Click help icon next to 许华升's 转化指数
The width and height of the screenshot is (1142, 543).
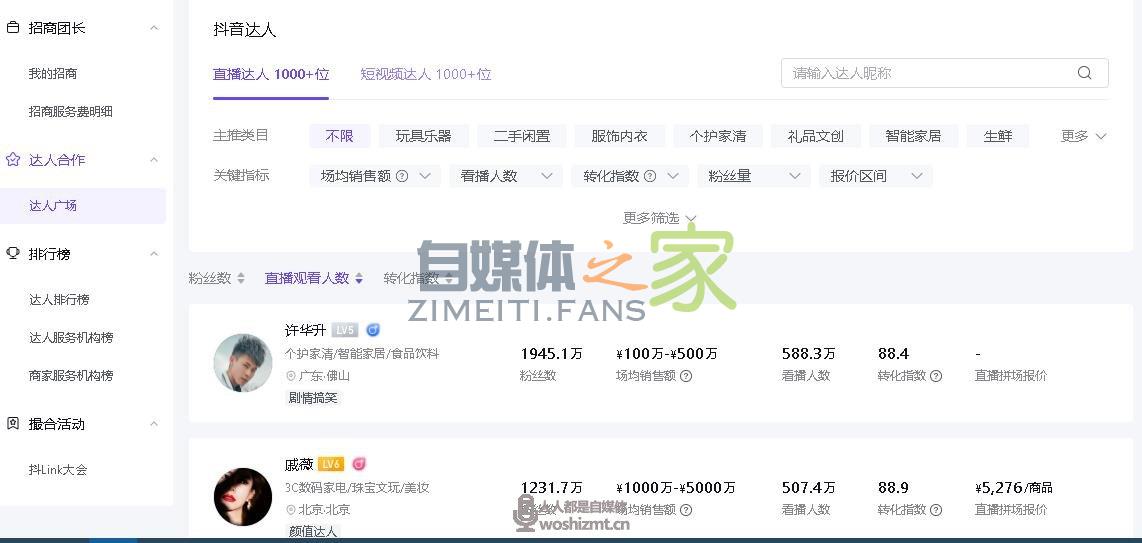click(936, 376)
